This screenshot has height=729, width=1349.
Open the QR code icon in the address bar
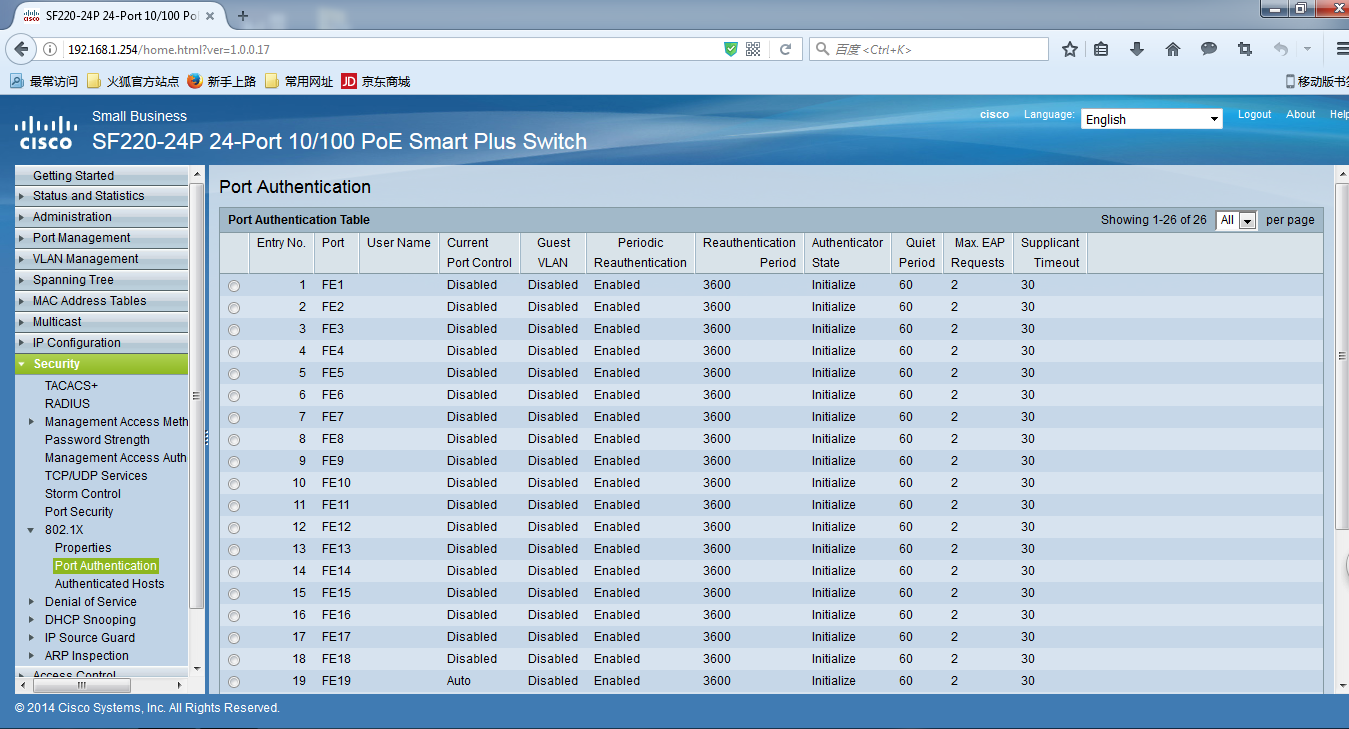point(753,49)
